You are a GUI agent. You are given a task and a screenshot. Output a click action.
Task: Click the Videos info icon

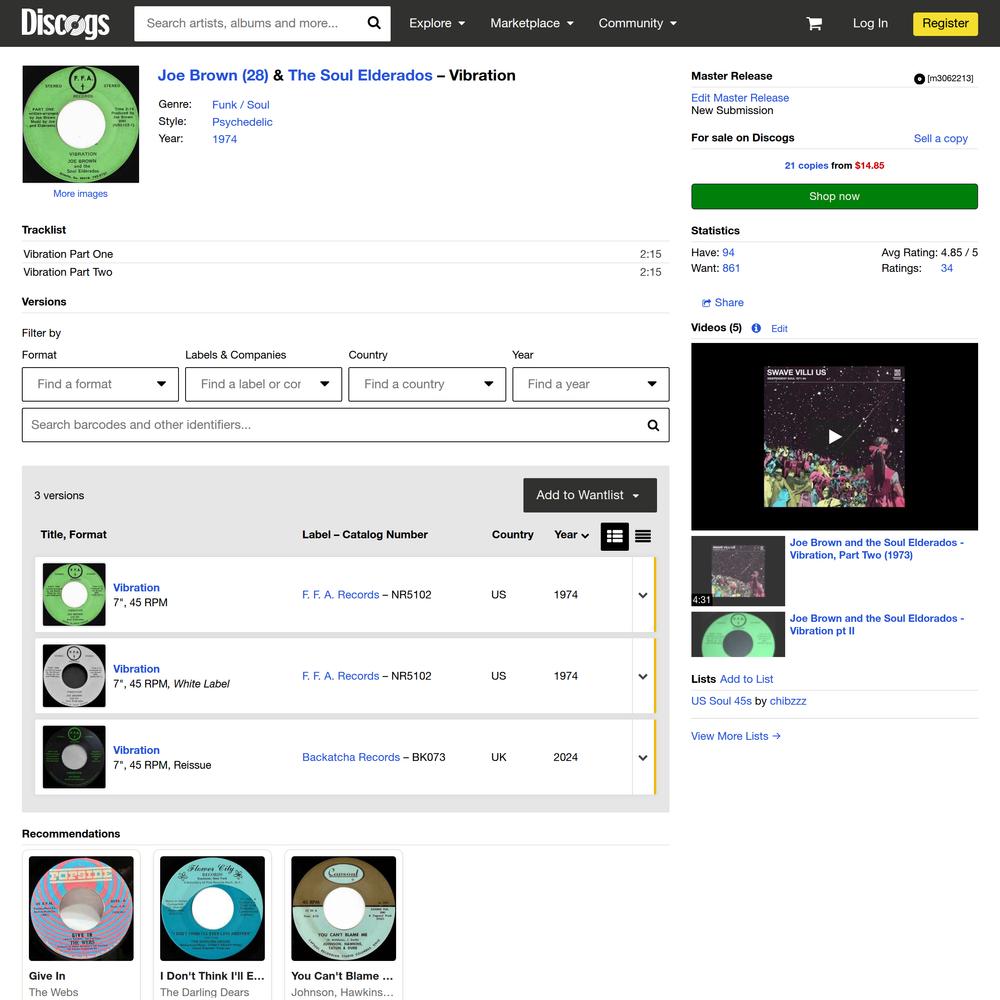[x=756, y=328]
